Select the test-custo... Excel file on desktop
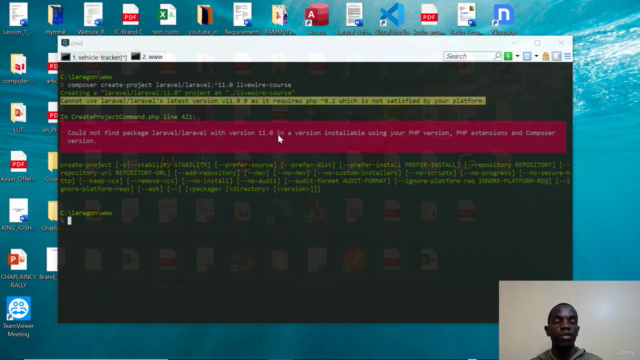Screen dimensions: 640x360 167,19
